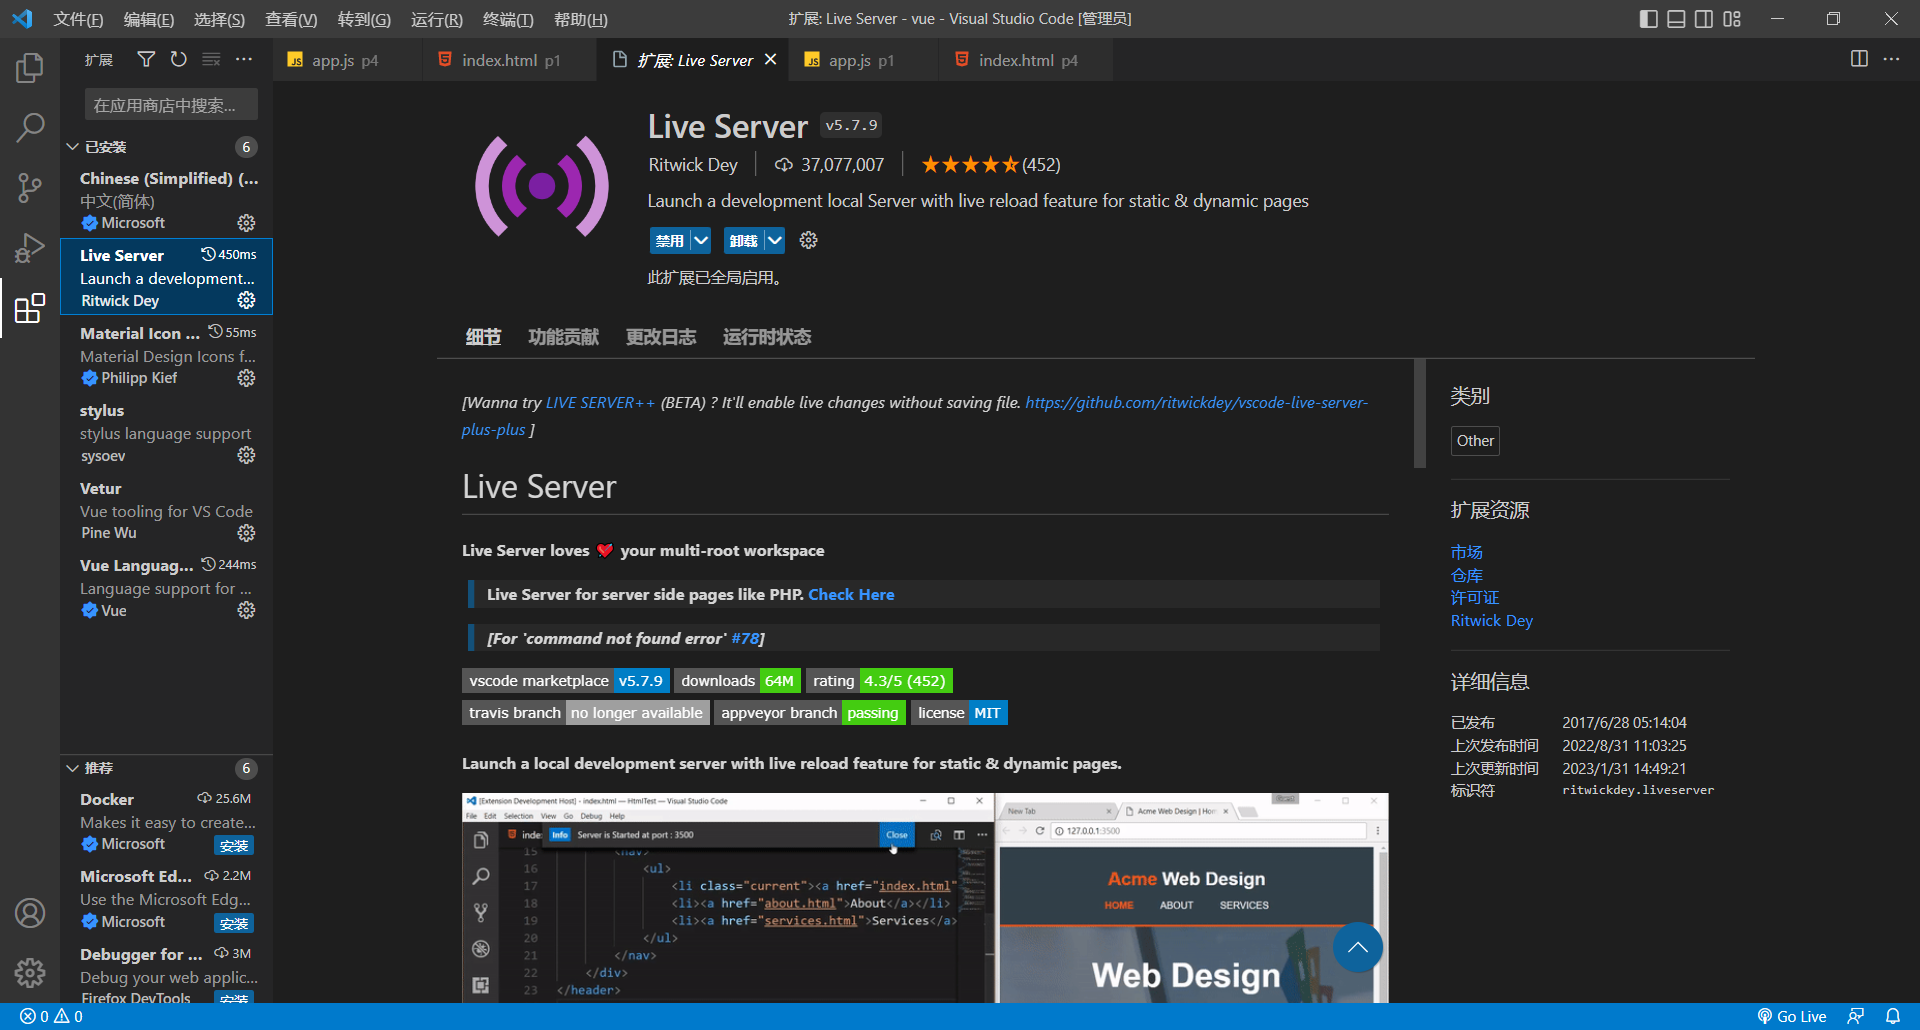Image resolution: width=1920 pixels, height=1030 pixels.
Task: Open 终端(T) menu
Action: [507, 19]
